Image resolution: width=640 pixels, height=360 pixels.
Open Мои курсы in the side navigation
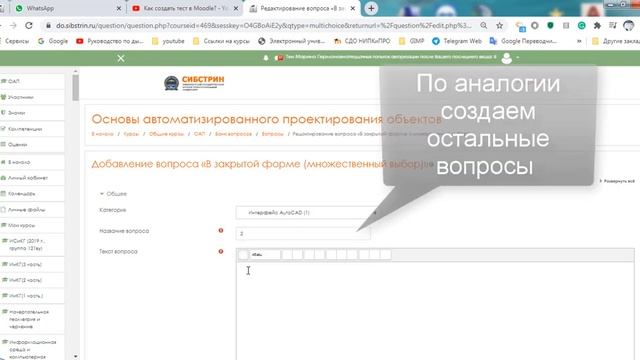pos(32,225)
